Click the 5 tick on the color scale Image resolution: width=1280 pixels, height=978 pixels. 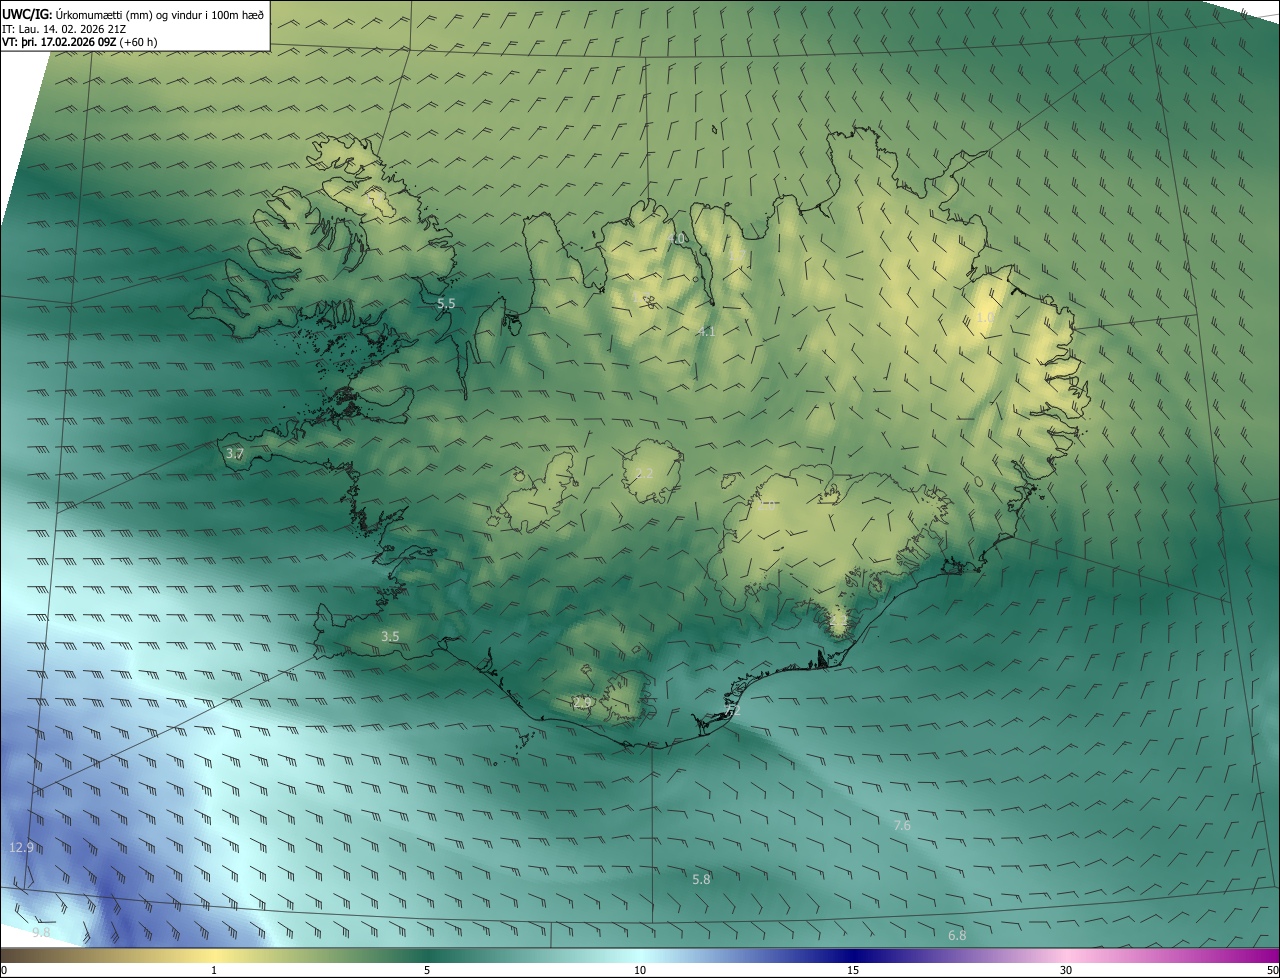427,971
